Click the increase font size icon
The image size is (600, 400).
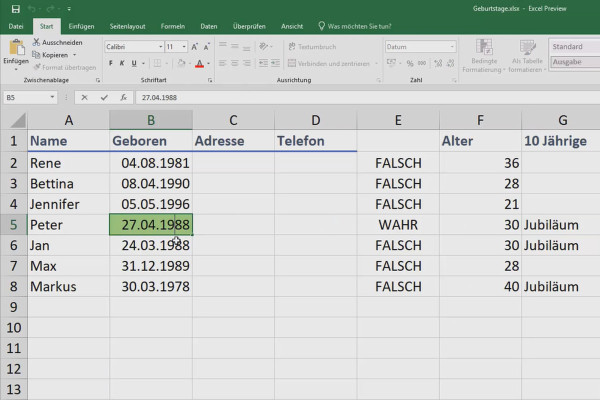194,47
